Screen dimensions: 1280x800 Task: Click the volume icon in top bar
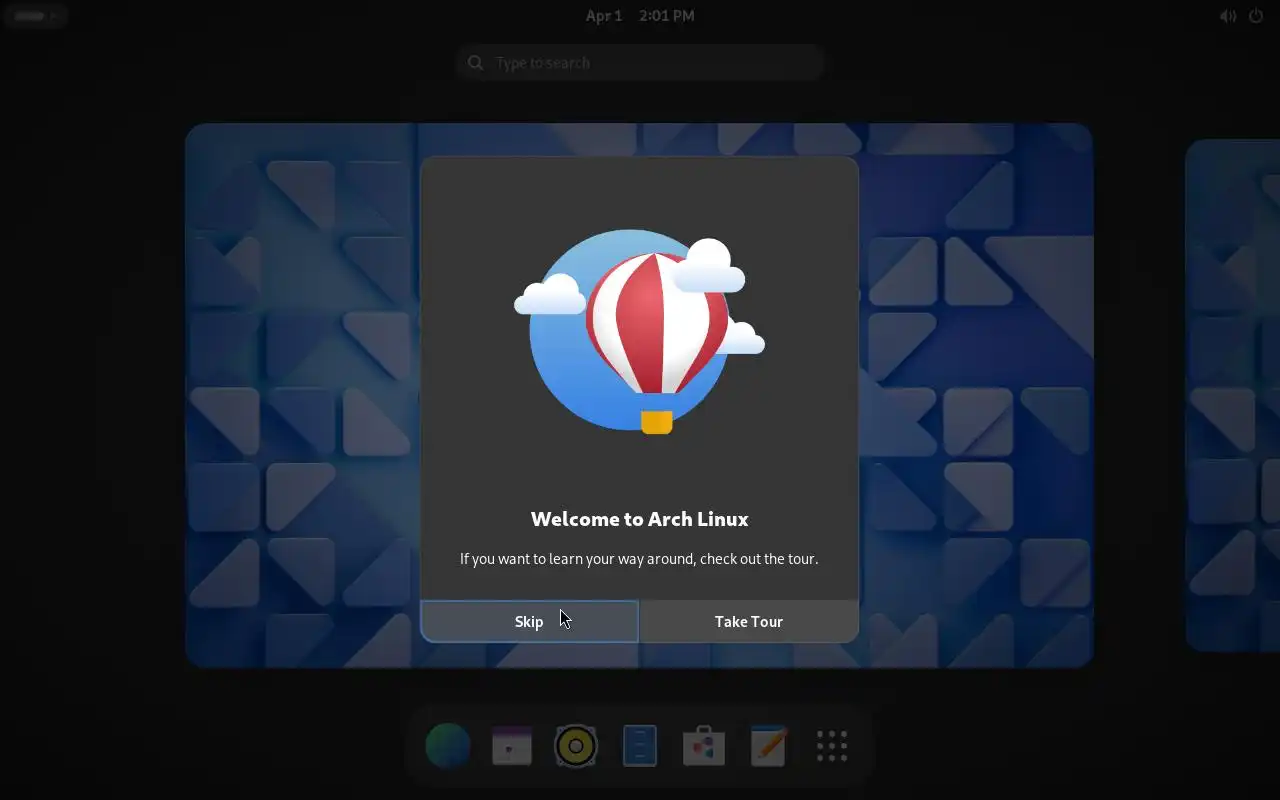[1228, 16]
